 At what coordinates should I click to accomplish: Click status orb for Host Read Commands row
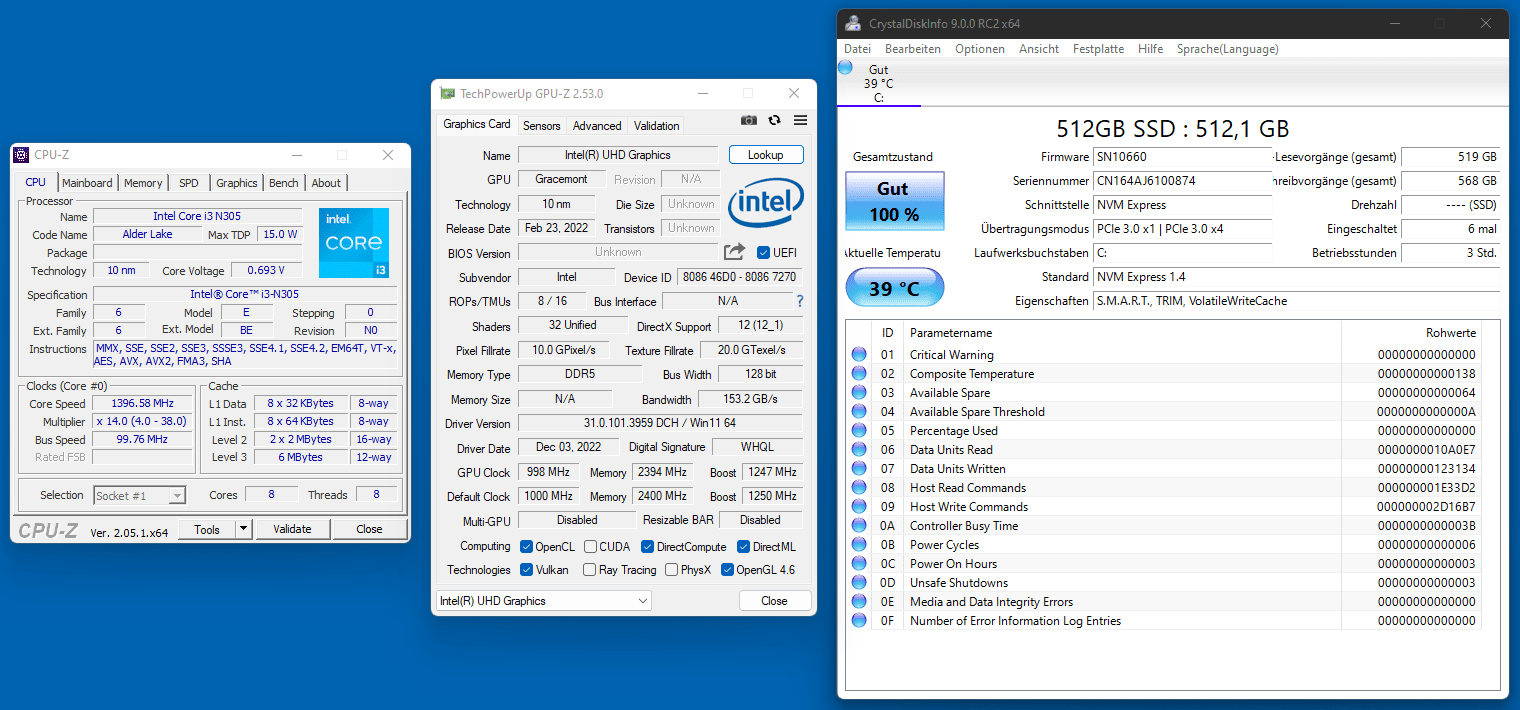point(859,488)
